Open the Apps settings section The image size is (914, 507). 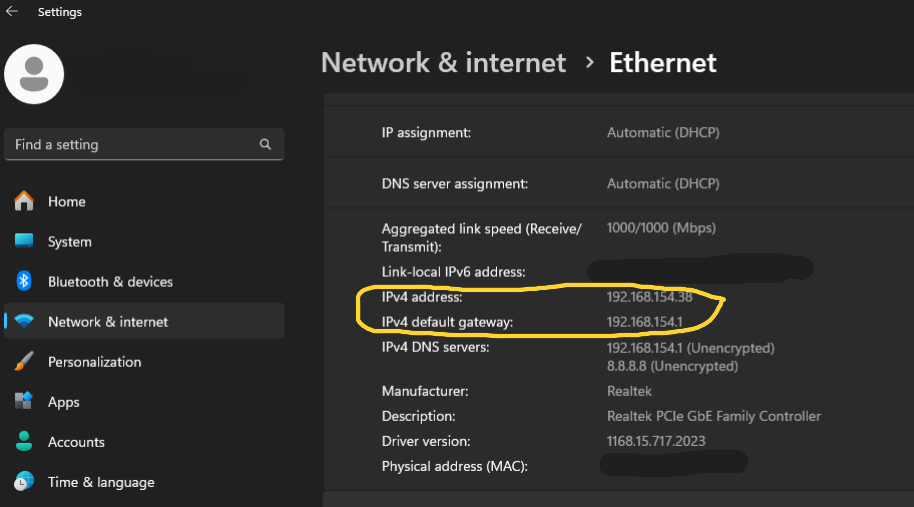(x=63, y=402)
